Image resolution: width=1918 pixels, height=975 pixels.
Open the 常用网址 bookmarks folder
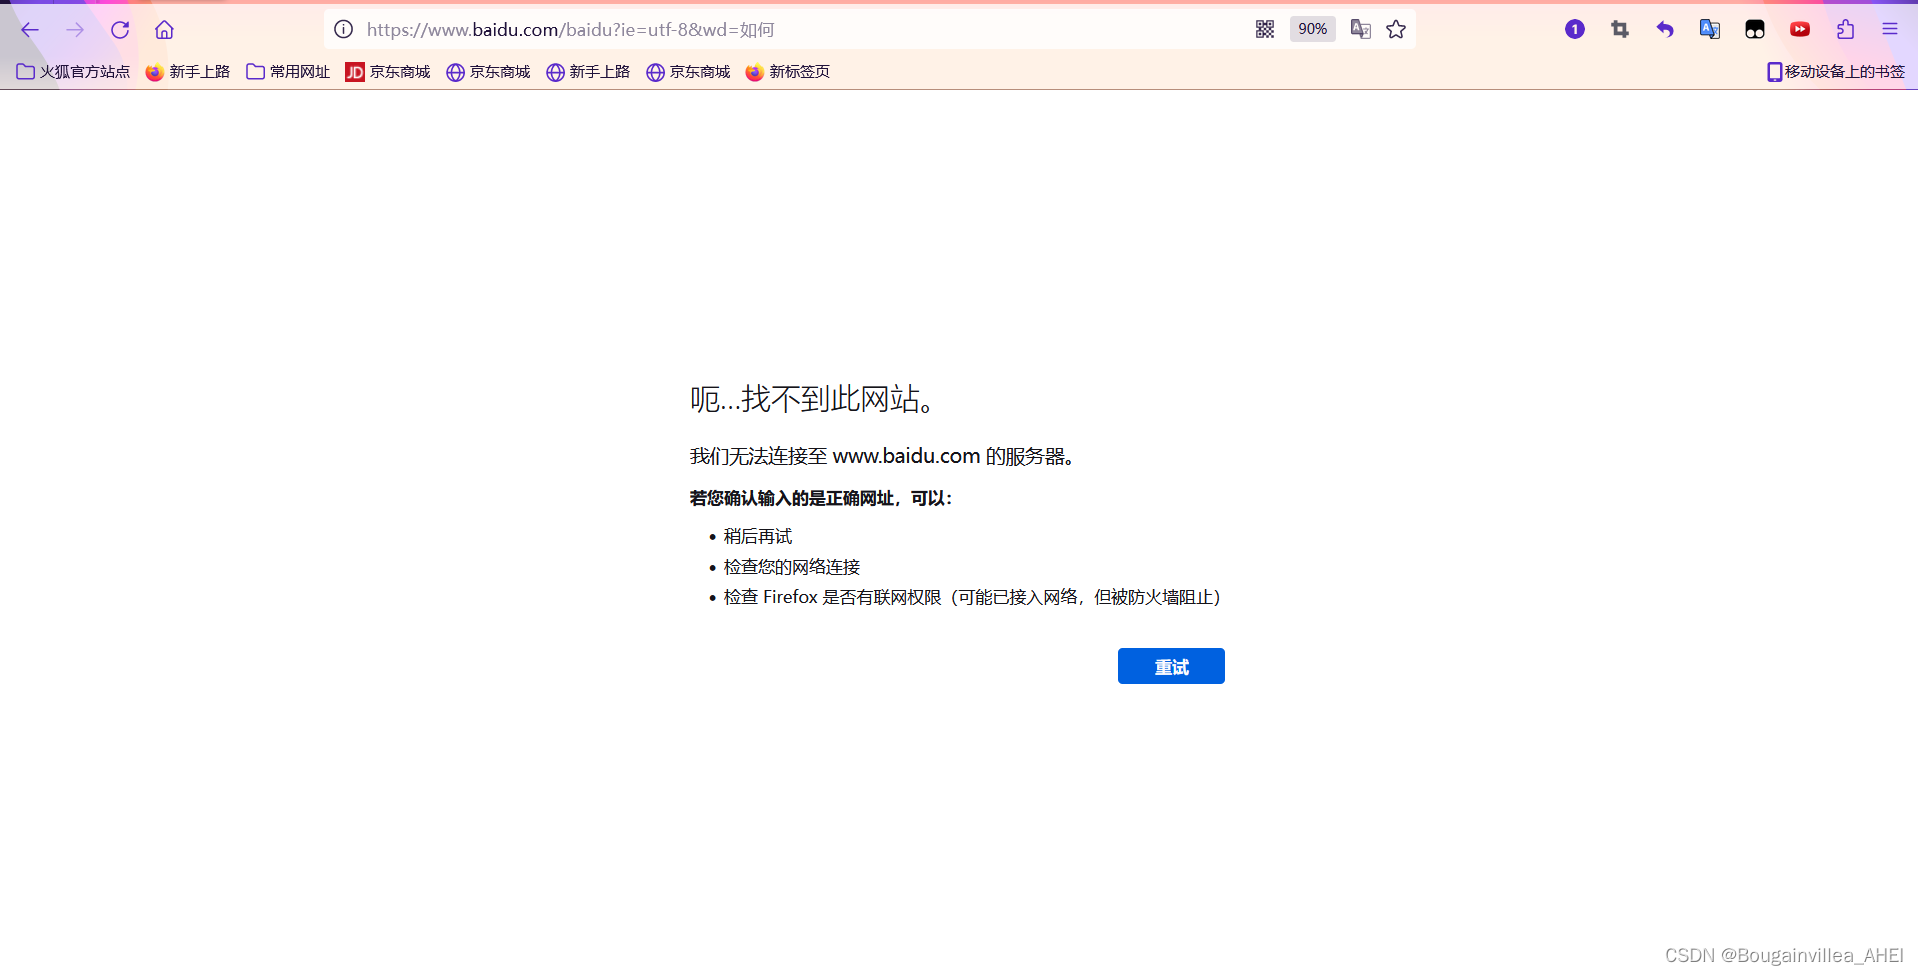click(x=287, y=71)
